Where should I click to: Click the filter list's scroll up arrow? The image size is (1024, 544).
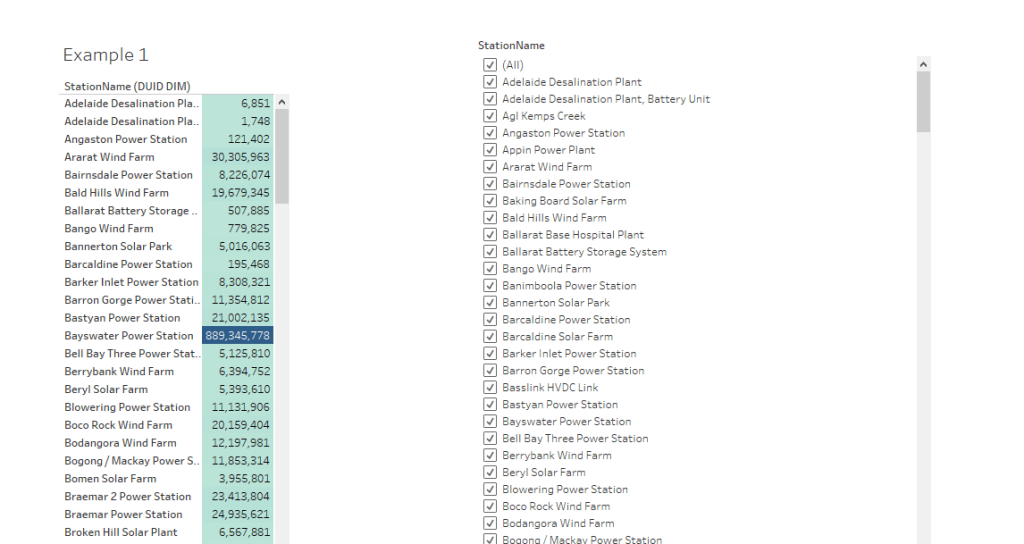pos(923,65)
